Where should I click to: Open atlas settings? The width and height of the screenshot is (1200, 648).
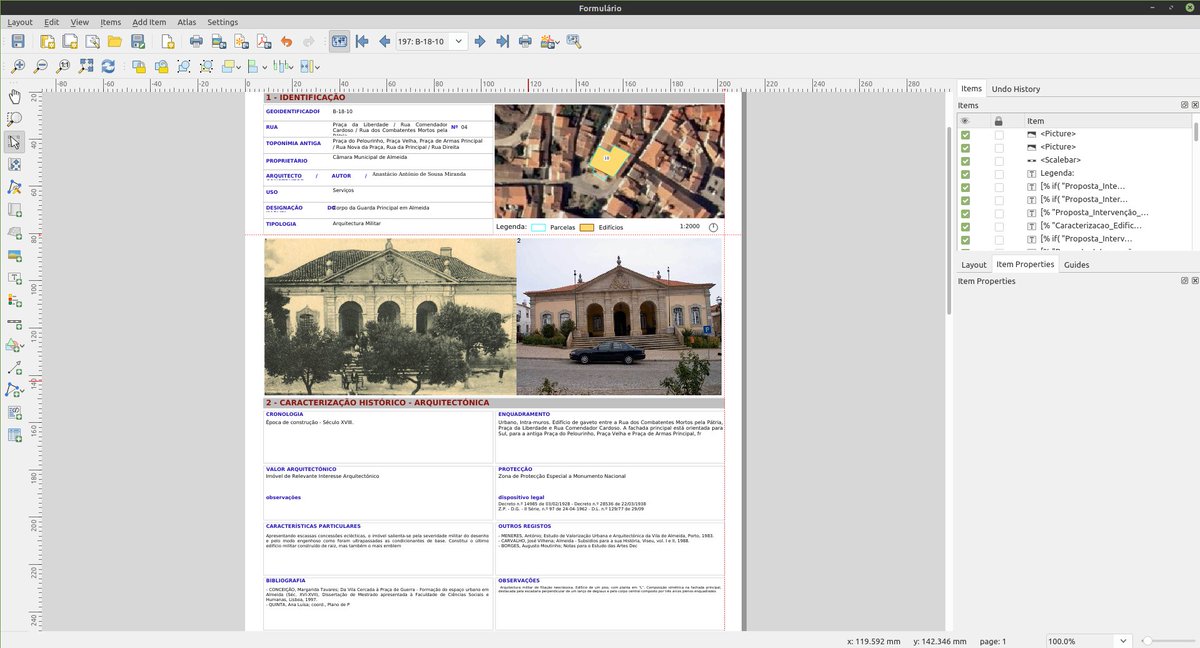pos(574,41)
